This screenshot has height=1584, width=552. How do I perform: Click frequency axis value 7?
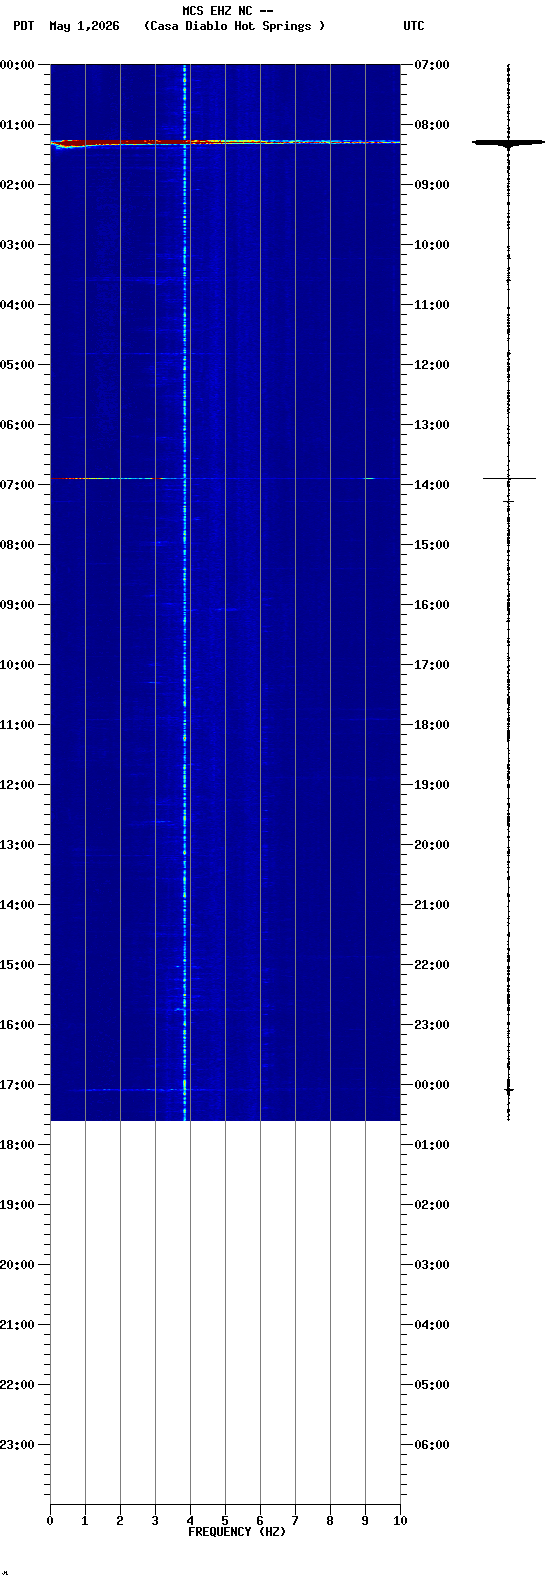click(x=295, y=1521)
